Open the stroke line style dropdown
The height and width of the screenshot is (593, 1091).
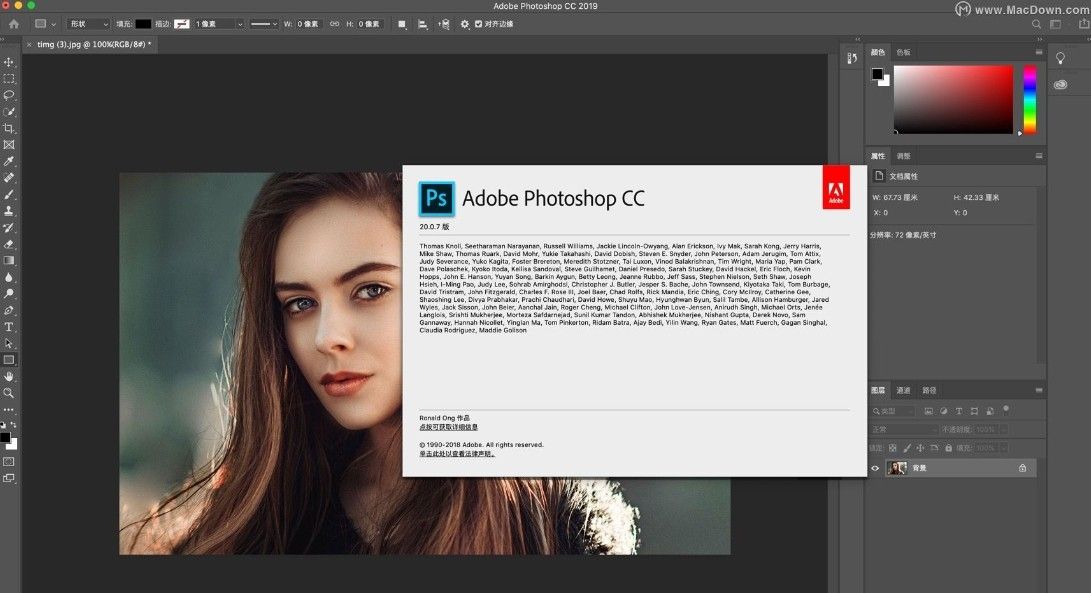[x=264, y=24]
